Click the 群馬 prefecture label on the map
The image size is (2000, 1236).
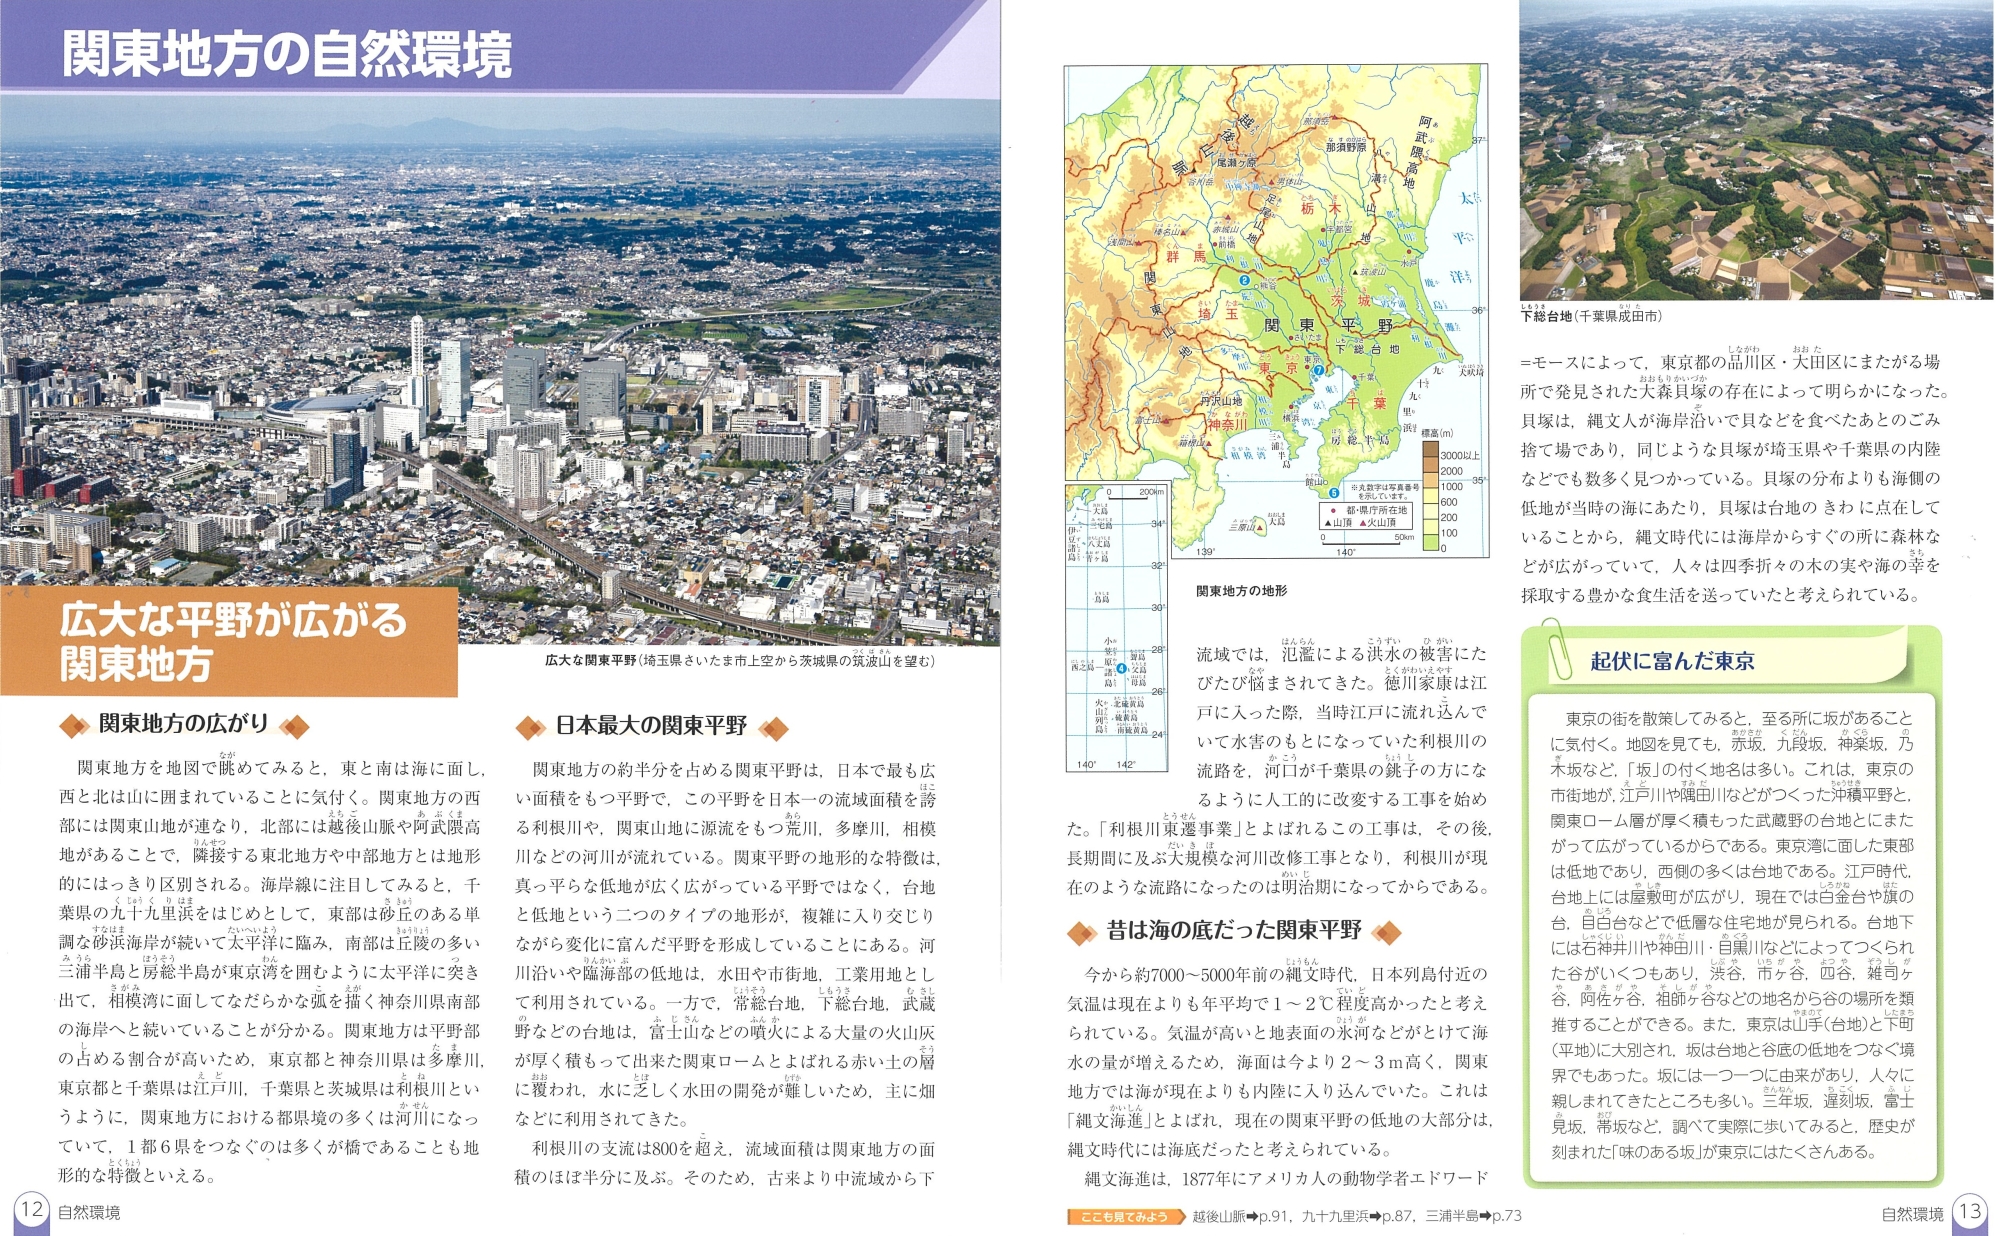(x=1186, y=257)
